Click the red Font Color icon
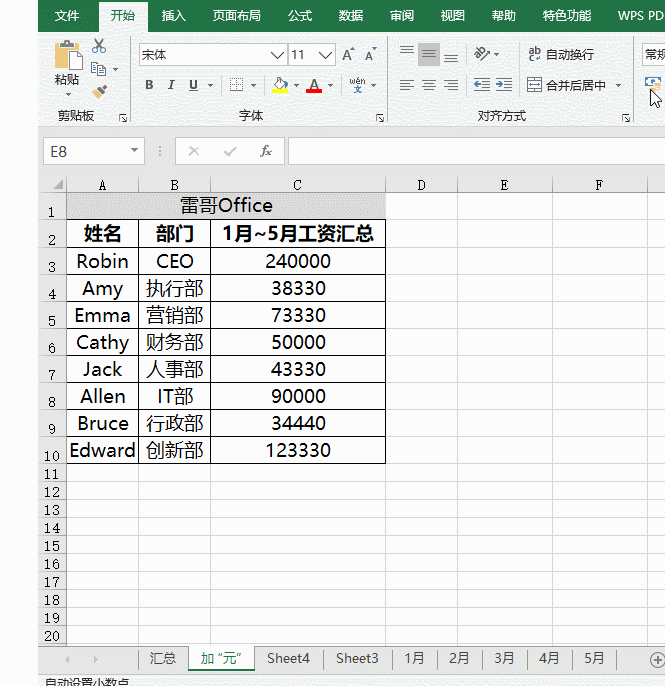Viewport: 665px width, 686px height. point(314,85)
